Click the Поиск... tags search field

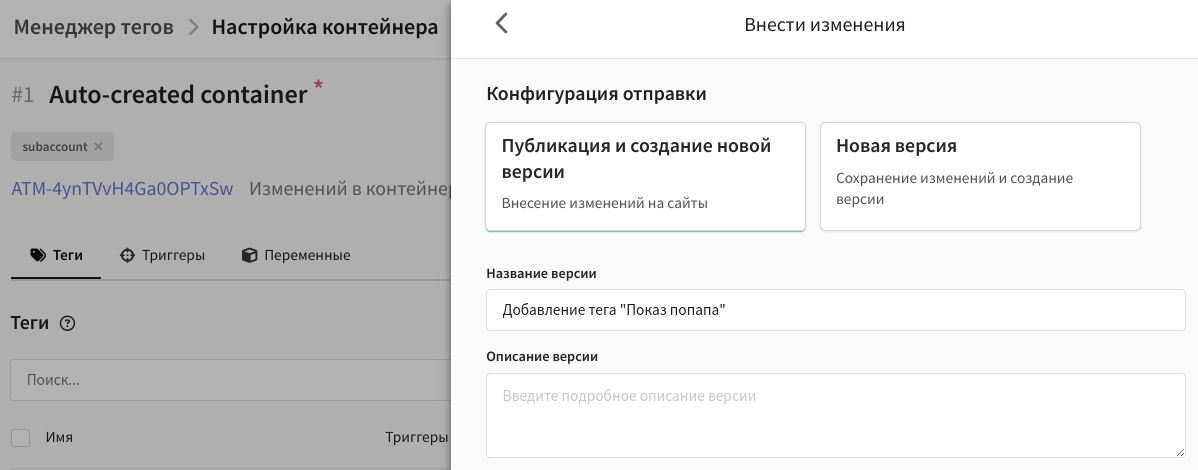point(231,380)
